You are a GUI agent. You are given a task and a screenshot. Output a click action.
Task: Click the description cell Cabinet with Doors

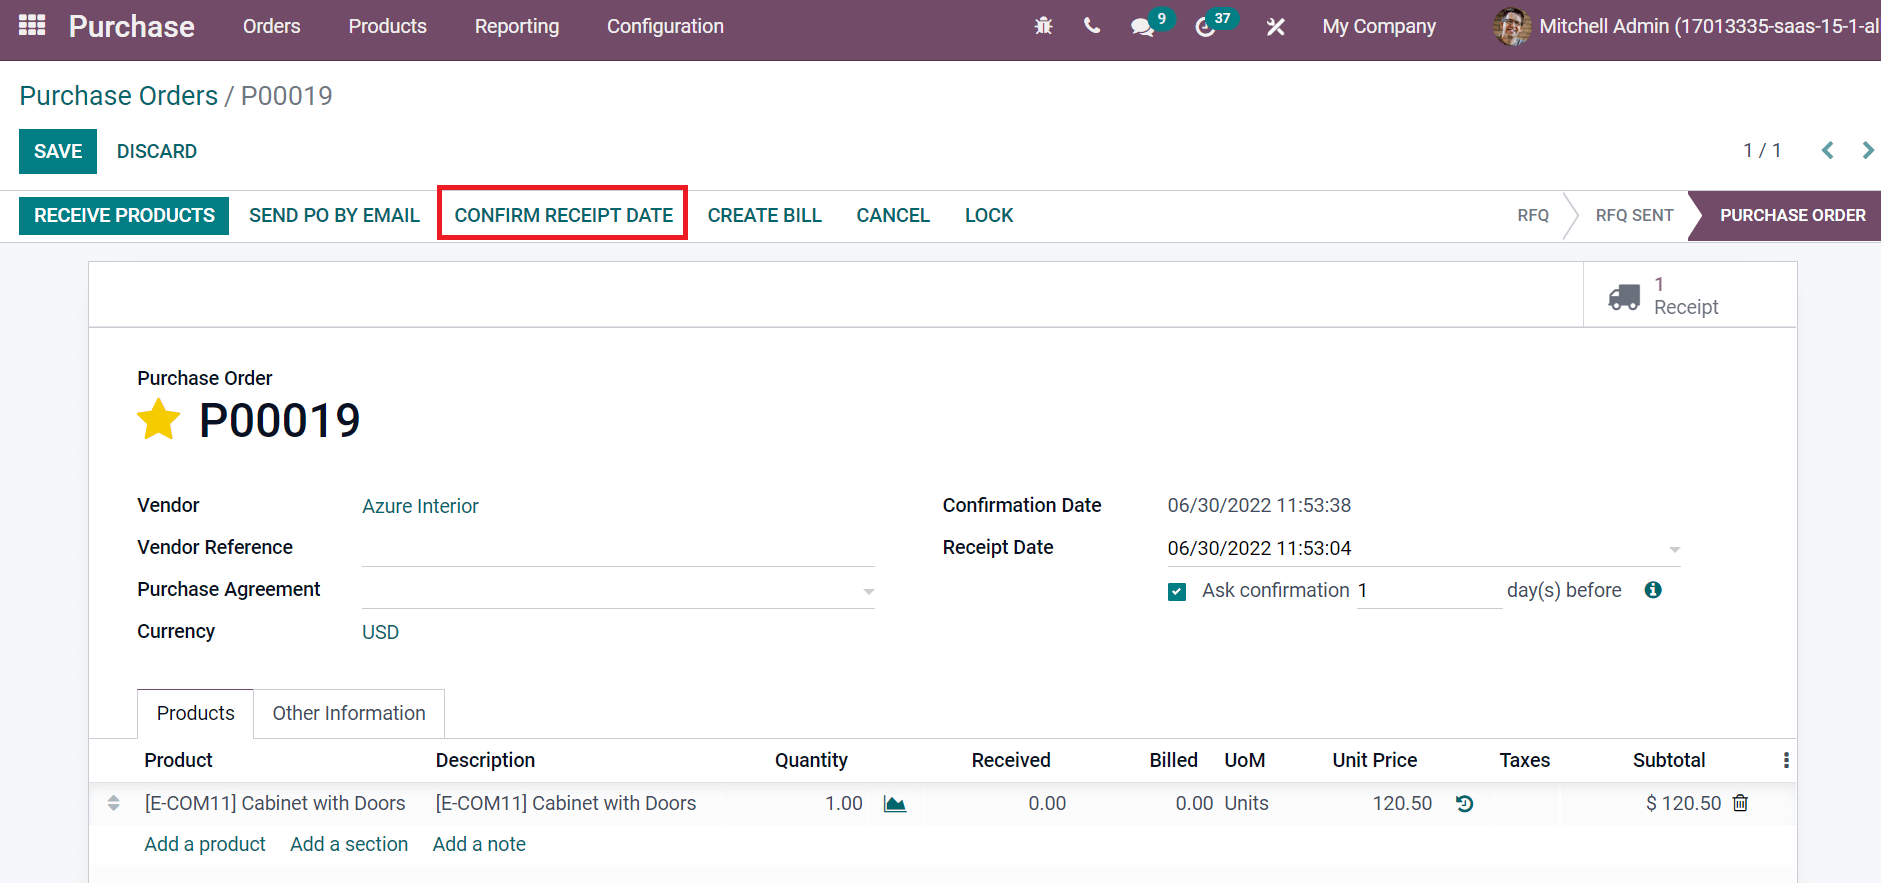(x=566, y=803)
